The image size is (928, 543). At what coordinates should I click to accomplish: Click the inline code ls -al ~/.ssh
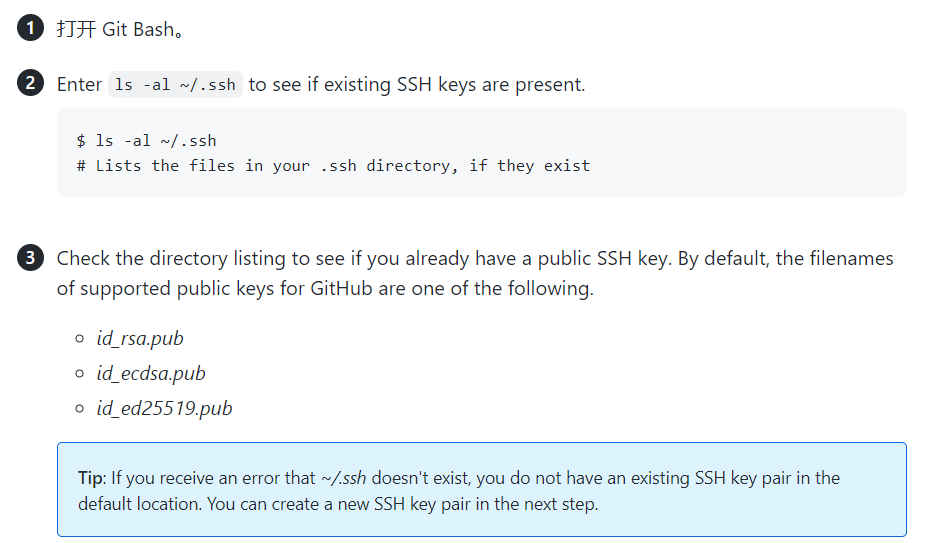[x=175, y=85]
